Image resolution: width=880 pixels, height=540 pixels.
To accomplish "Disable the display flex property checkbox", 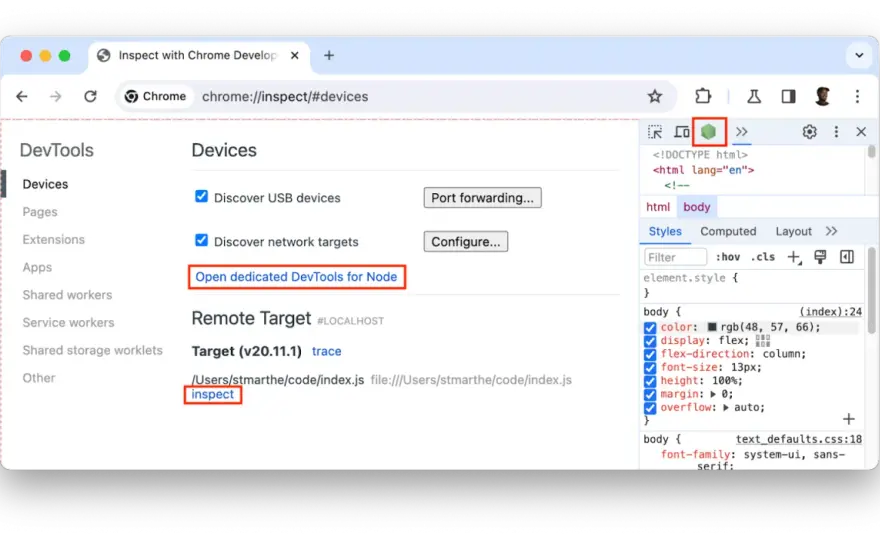I will point(650,341).
